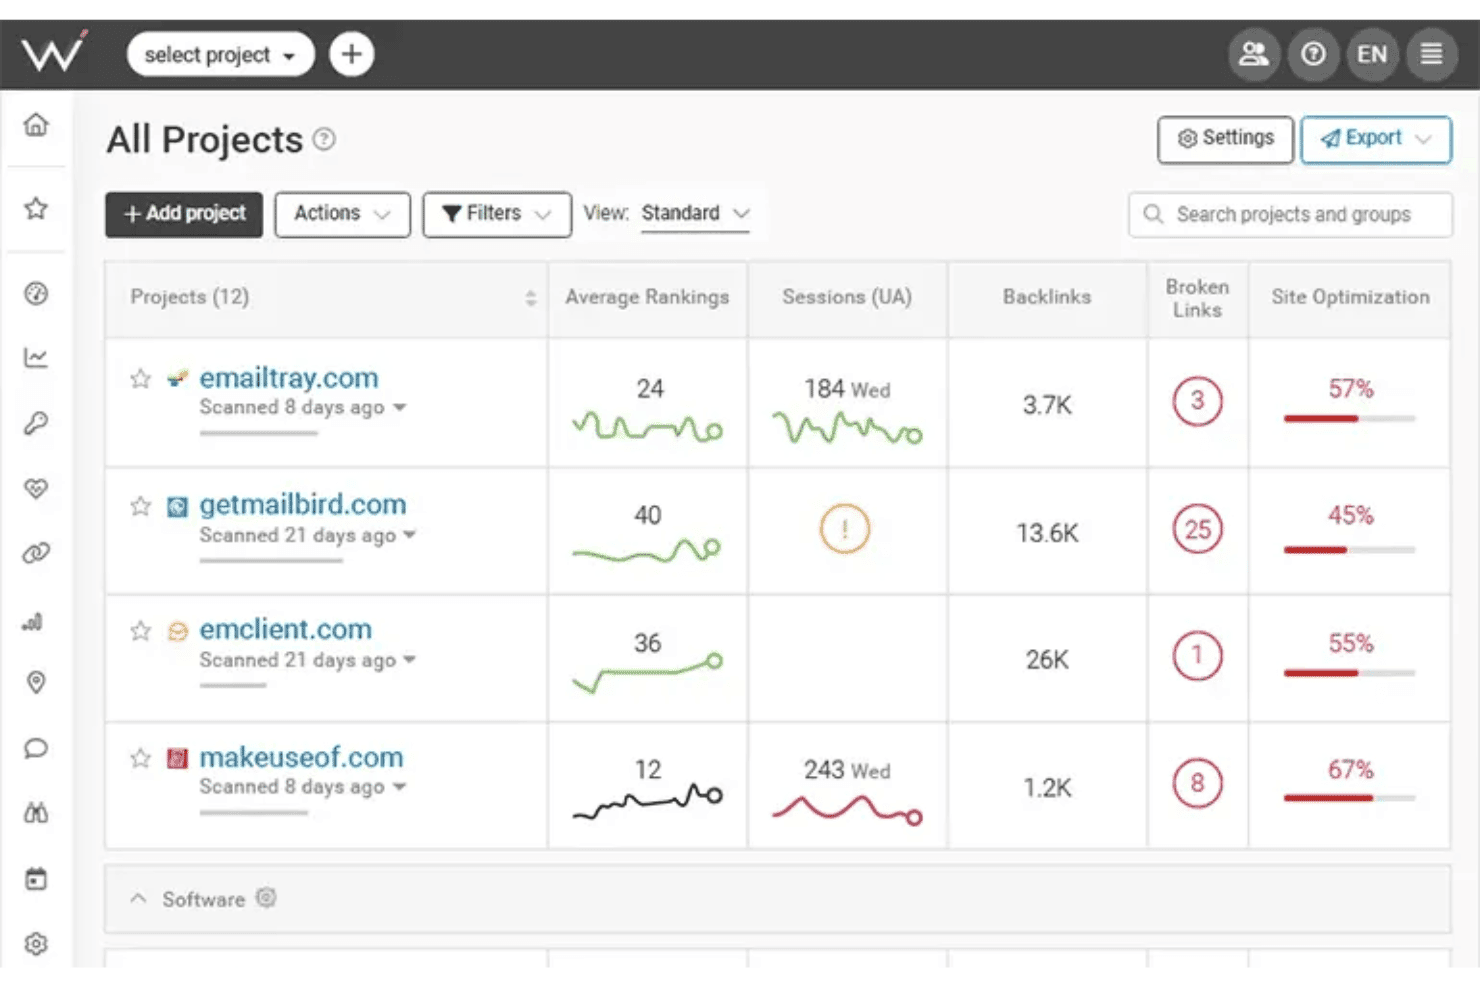Open the View Standard dropdown
This screenshot has width=1480, height=987.
(695, 214)
